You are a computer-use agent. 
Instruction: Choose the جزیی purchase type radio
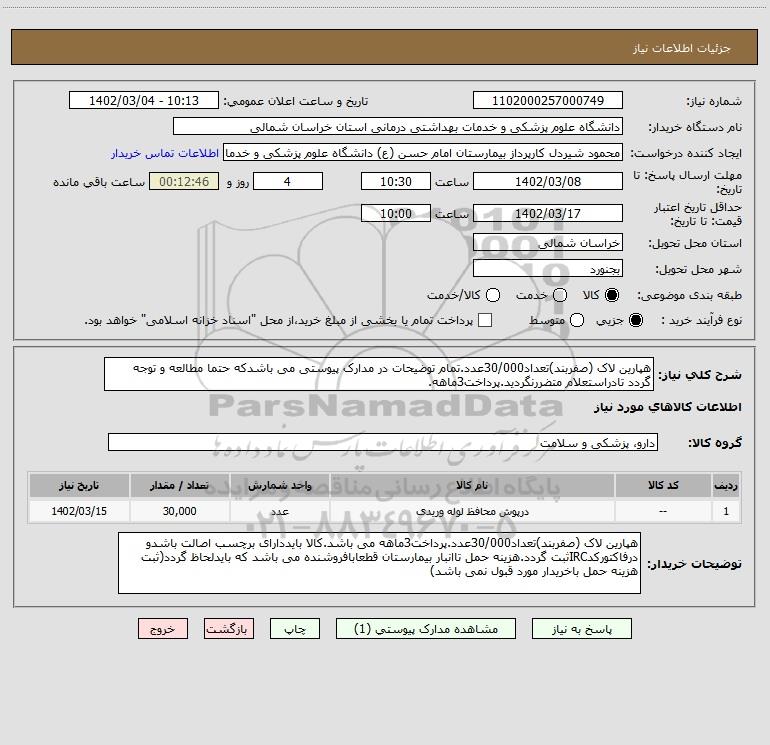tap(635, 320)
